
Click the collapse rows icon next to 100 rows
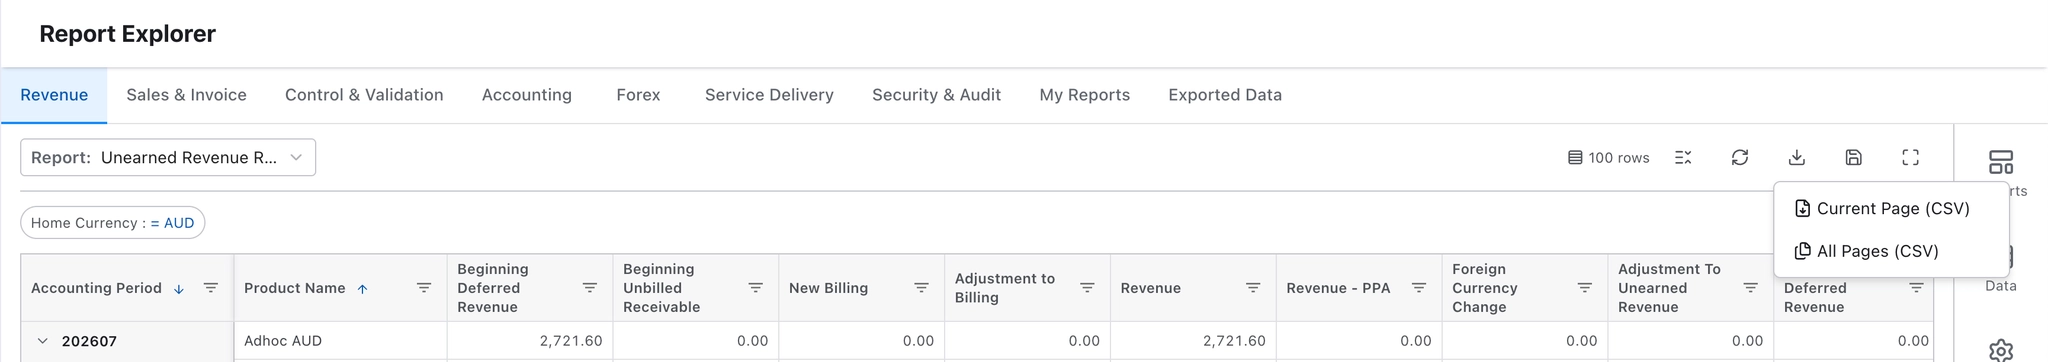[1683, 157]
